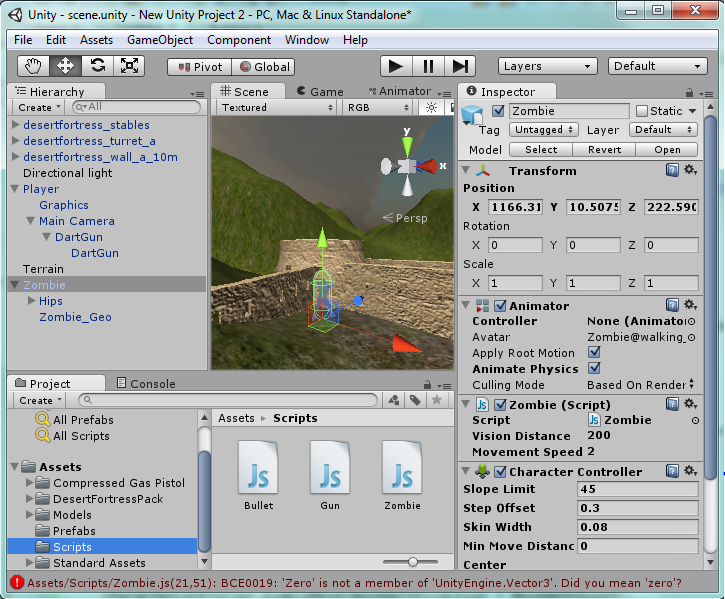The width and height of the screenshot is (725, 599).
Task: Click the red error icon in status bar
Action: 17,582
